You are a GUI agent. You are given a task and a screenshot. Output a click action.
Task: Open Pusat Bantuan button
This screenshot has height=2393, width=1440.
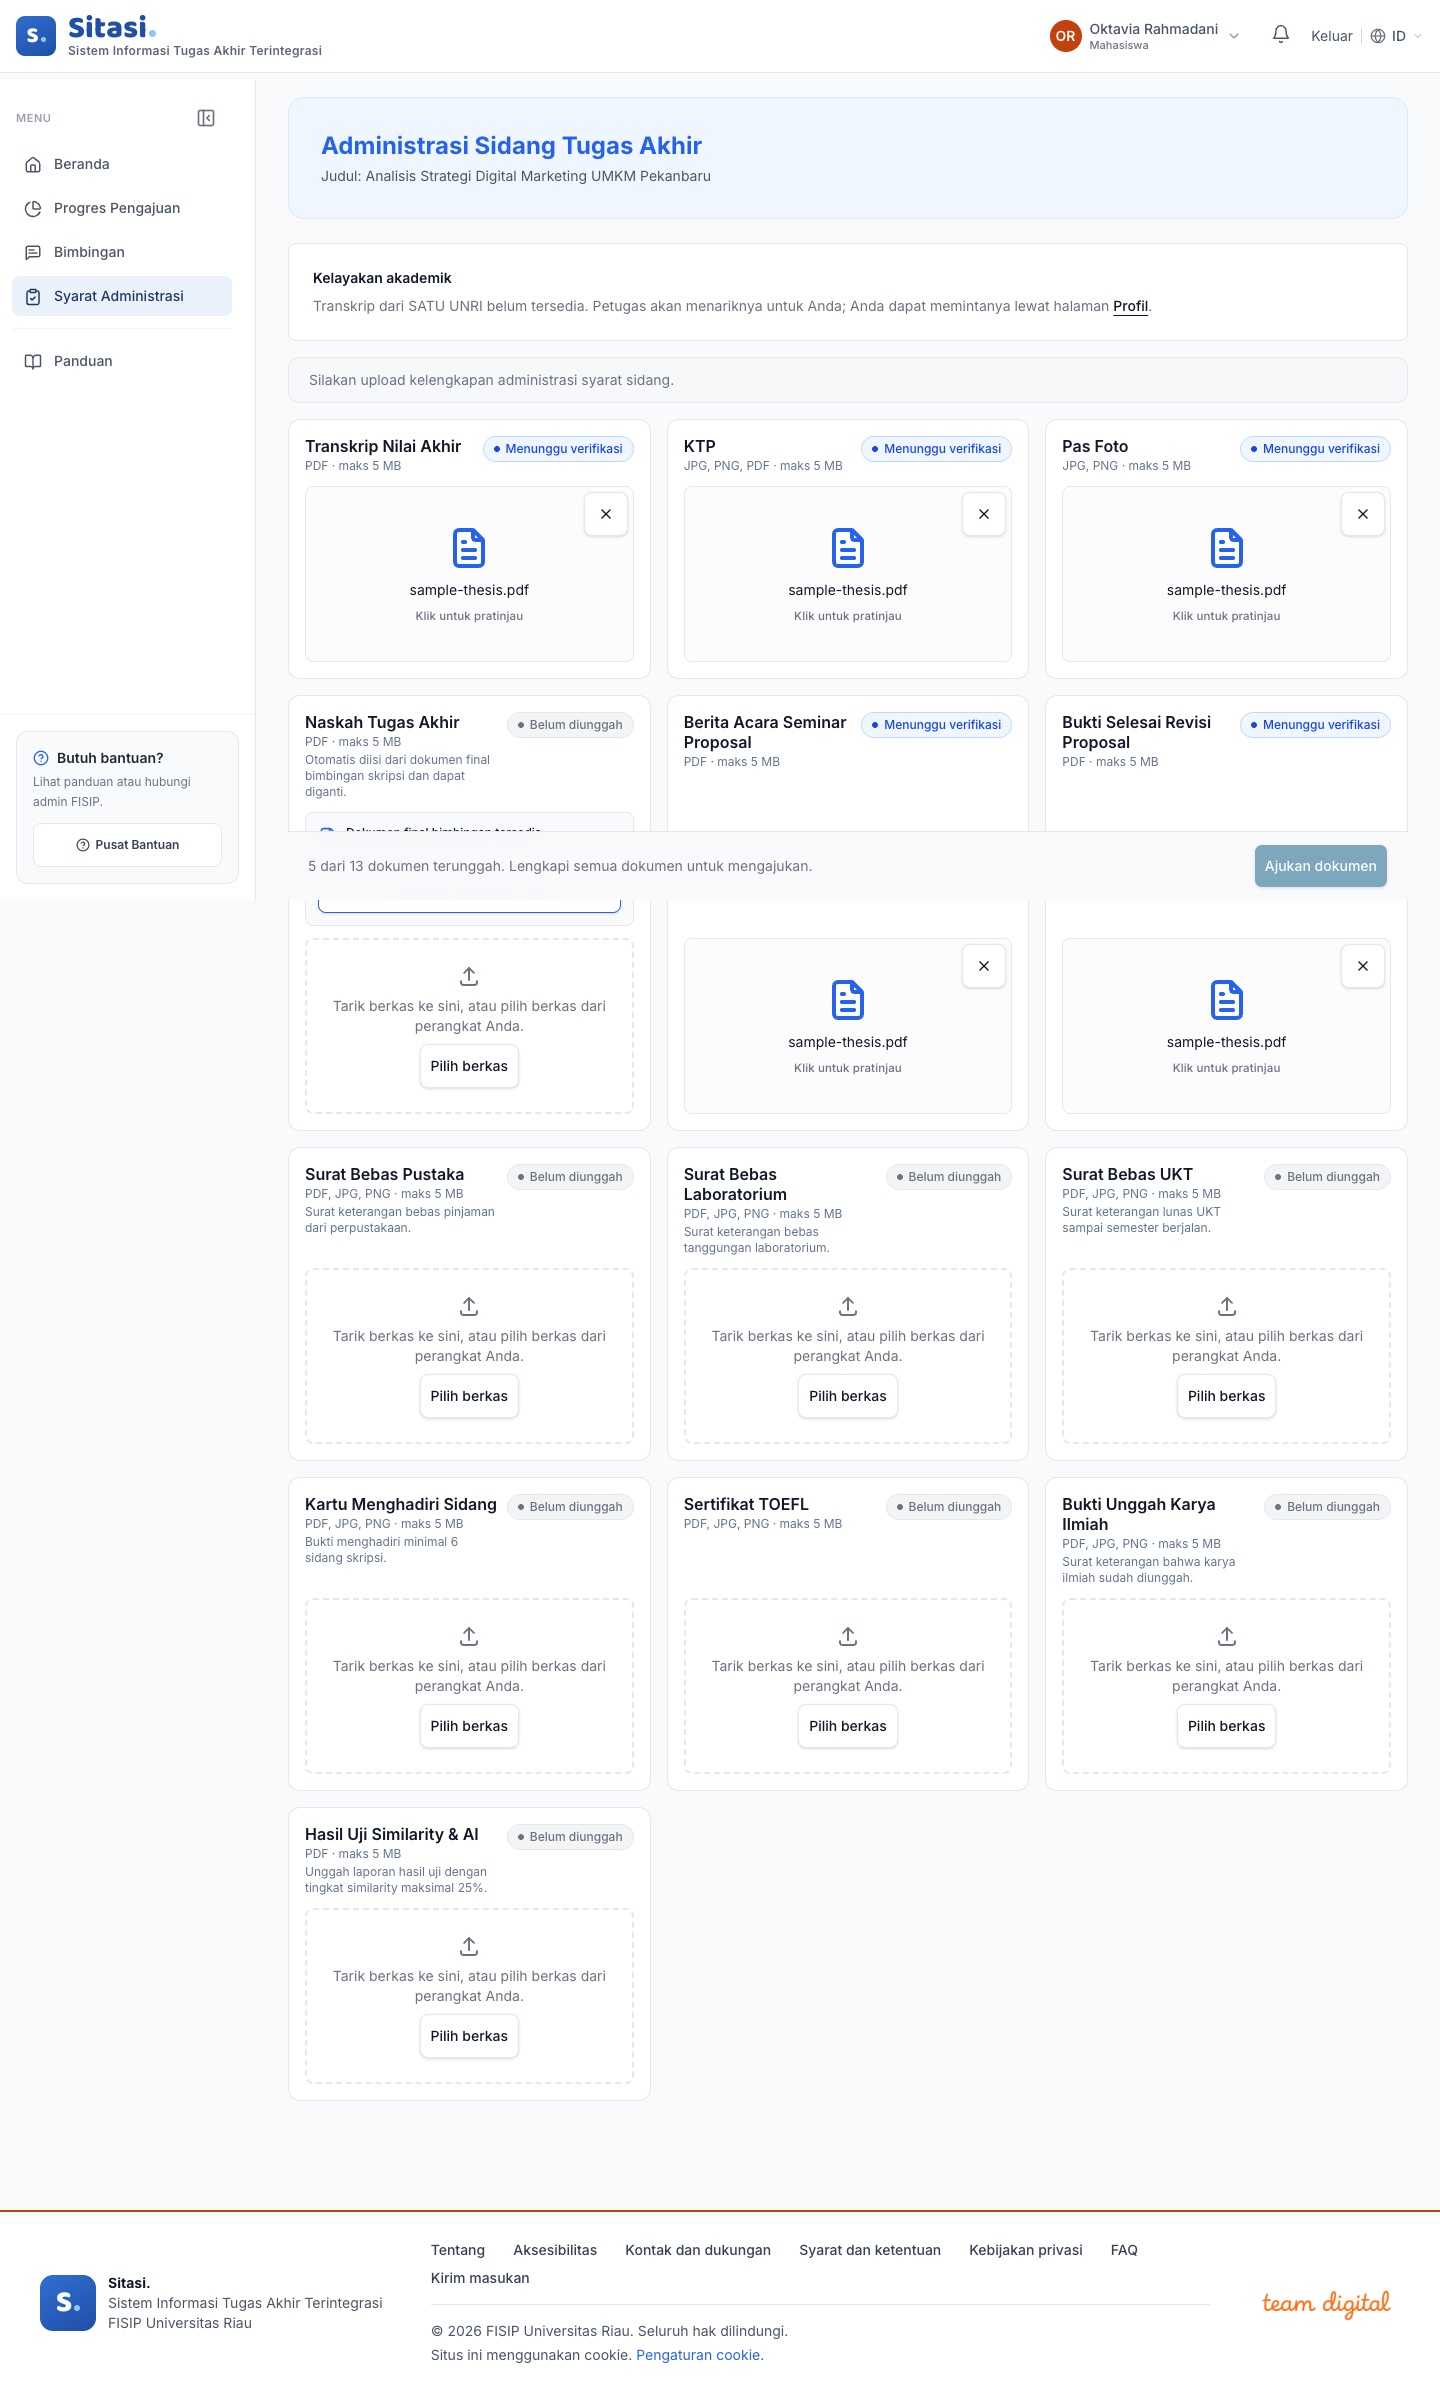coord(127,845)
